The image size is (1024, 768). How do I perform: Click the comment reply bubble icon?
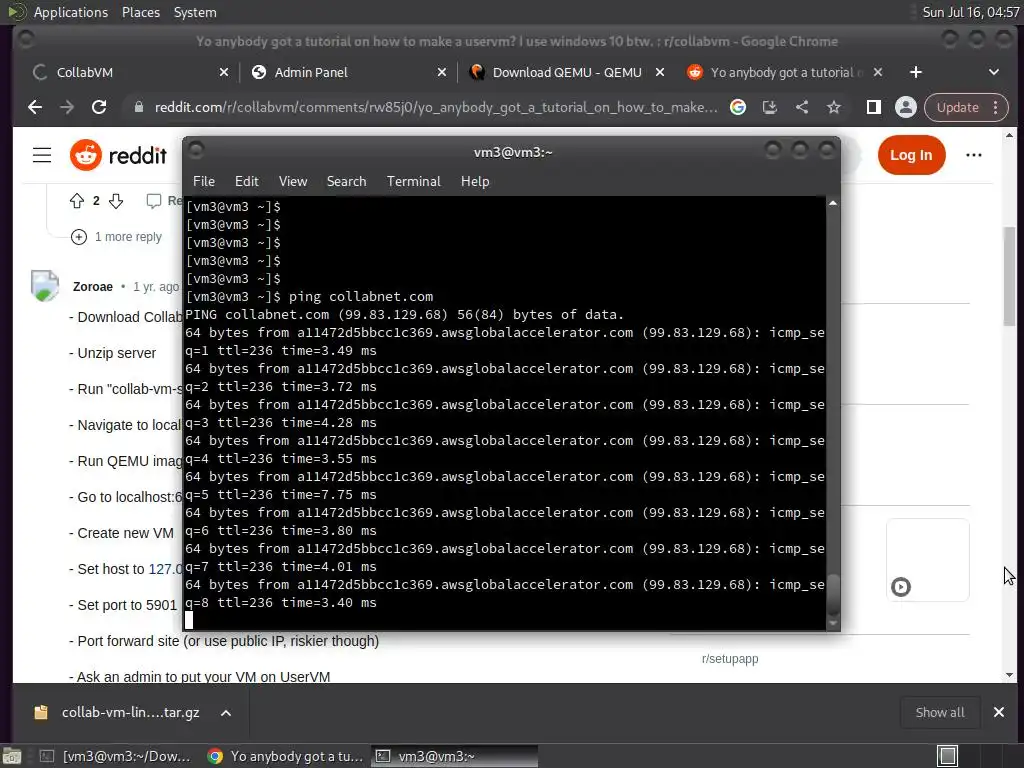pos(153,200)
